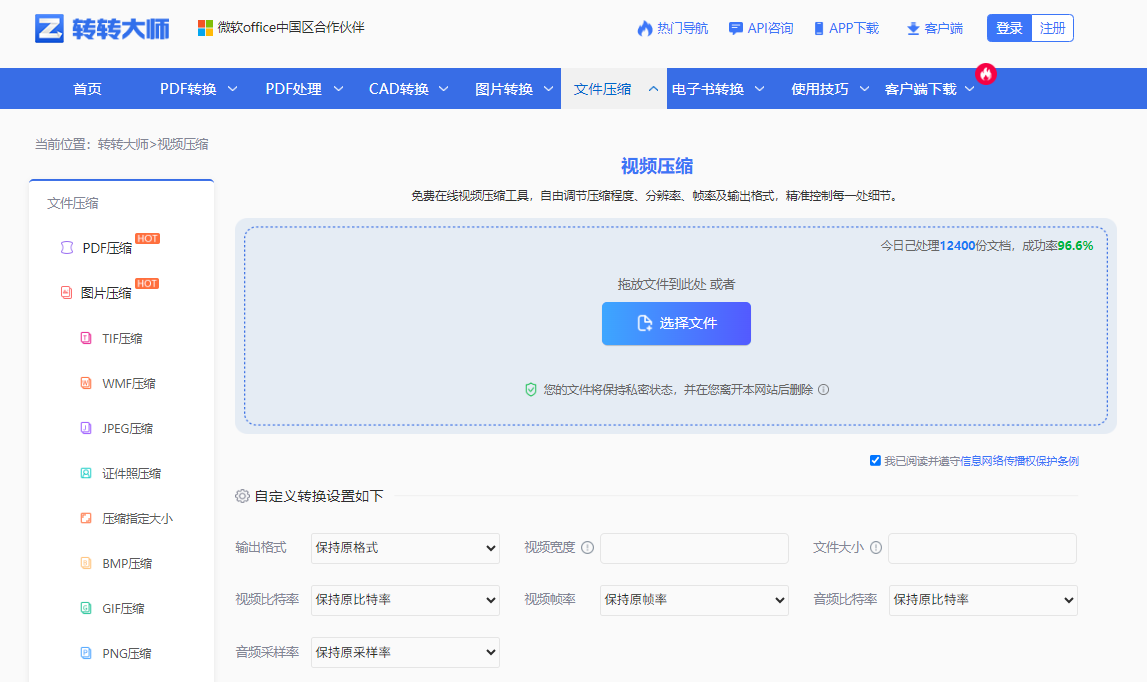Click the flame icon beside 热门导航
1147x682 pixels.
point(644,29)
